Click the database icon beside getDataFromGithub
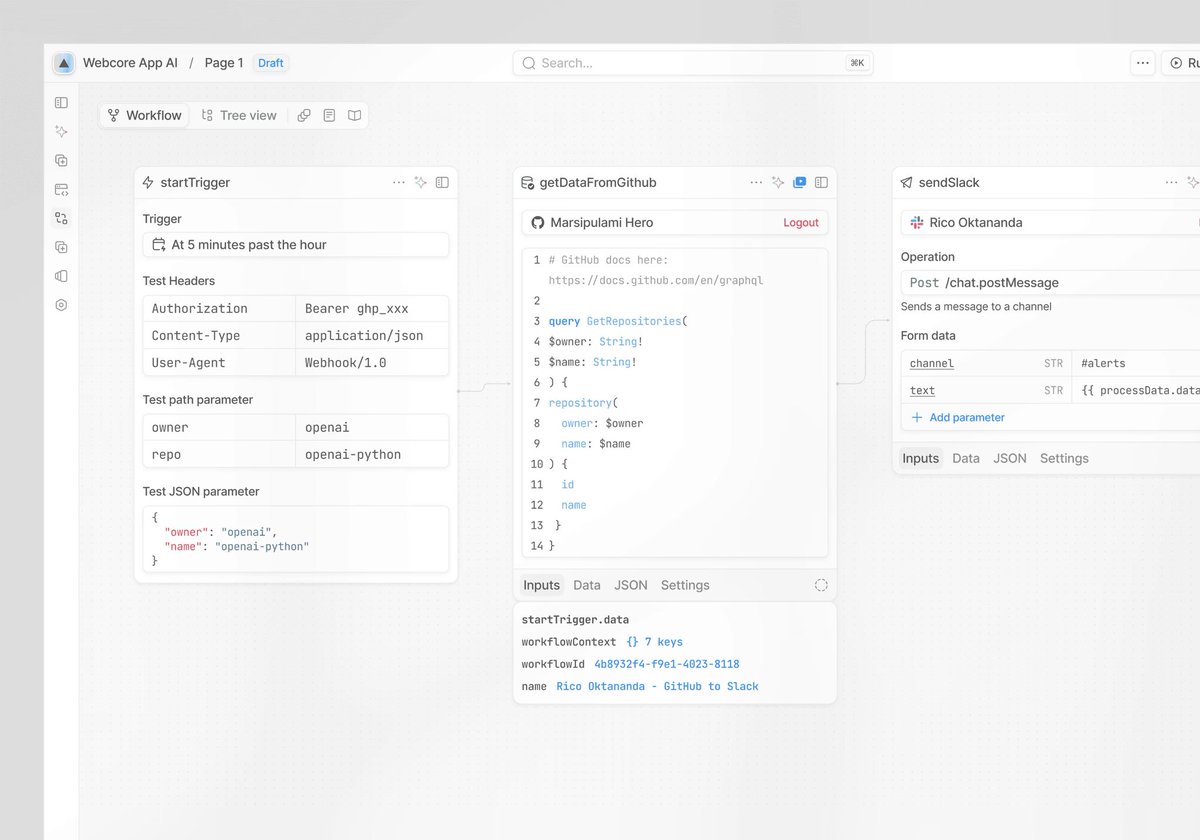Image resolution: width=1200 pixels, height=840 pixels. tap(527, 183)
